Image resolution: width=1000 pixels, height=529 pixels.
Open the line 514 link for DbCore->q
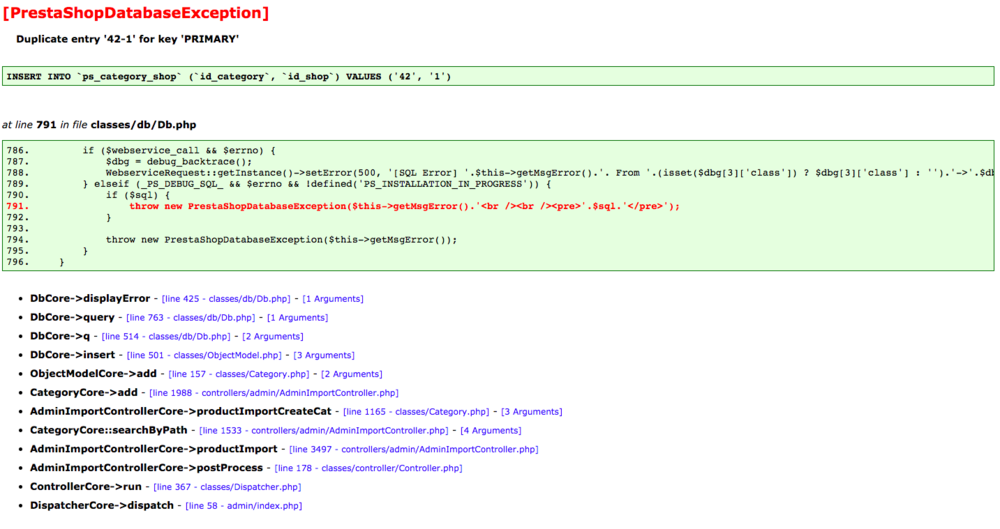(x=166, y=336)
